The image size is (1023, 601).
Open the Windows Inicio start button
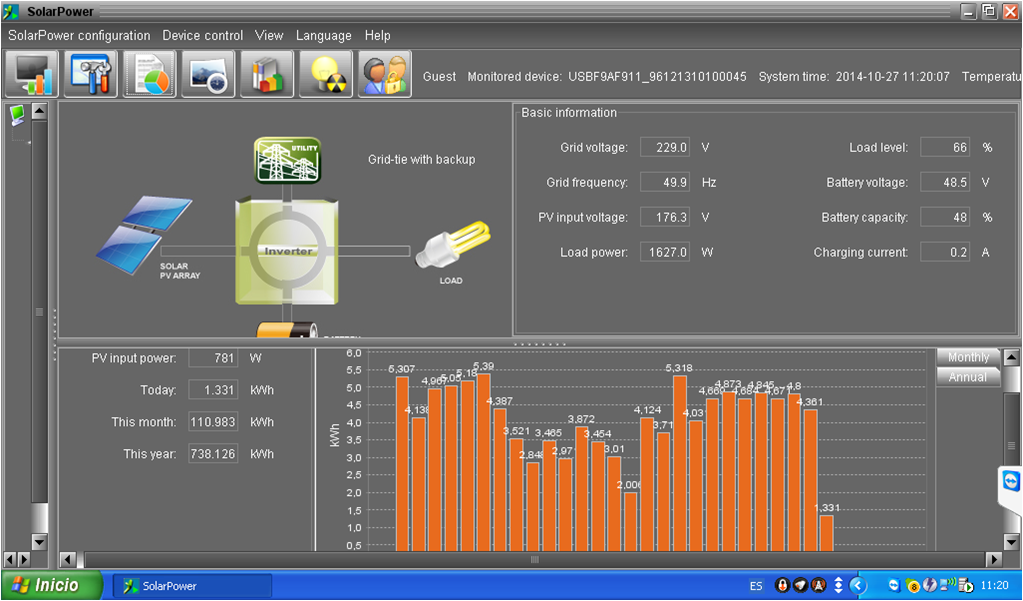[52, 585]
